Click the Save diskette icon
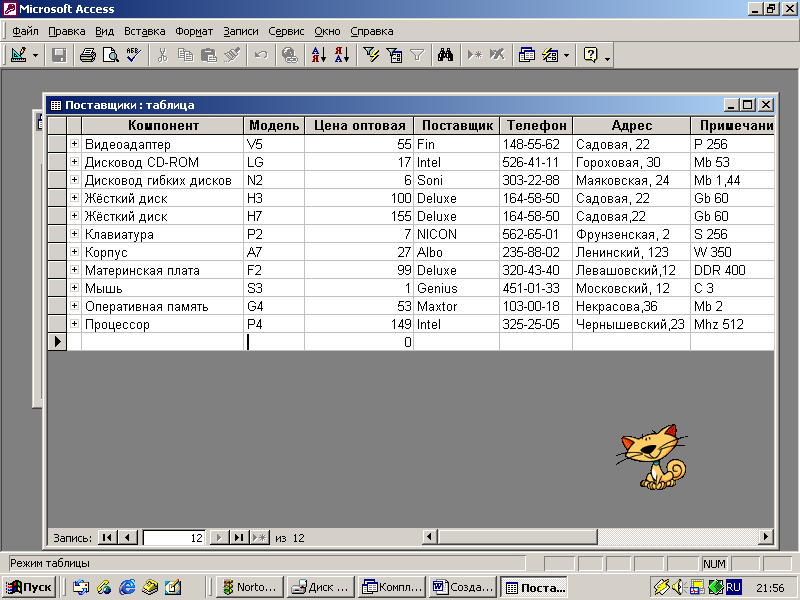This screenshot has width=800, height=600. coord(59,55)
